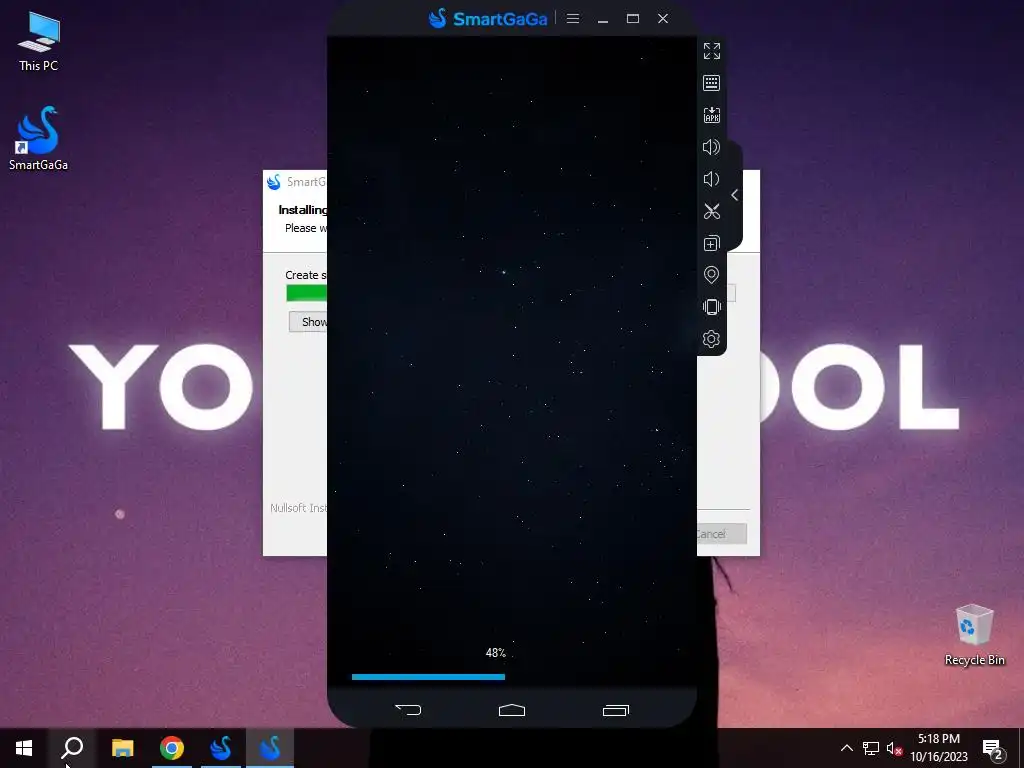Screen dimensions: 1024x768
Task: Open taskbar search magnifier
Action: click(72, 748)
